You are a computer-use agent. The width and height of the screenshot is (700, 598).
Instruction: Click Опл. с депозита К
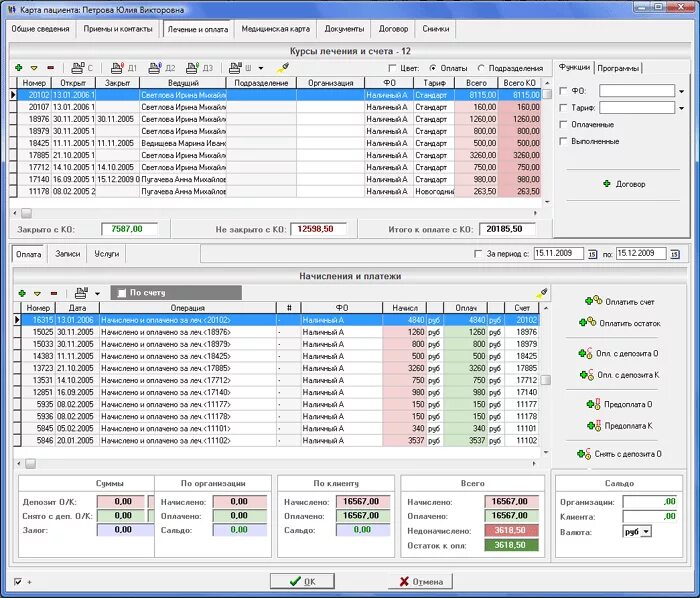[x=619, y=374]
